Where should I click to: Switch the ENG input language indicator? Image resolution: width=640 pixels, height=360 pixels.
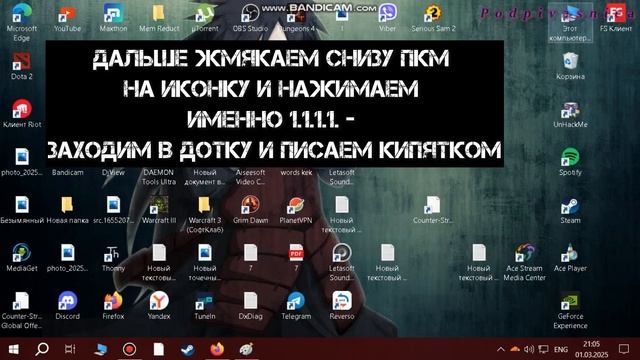pos(561,349)
